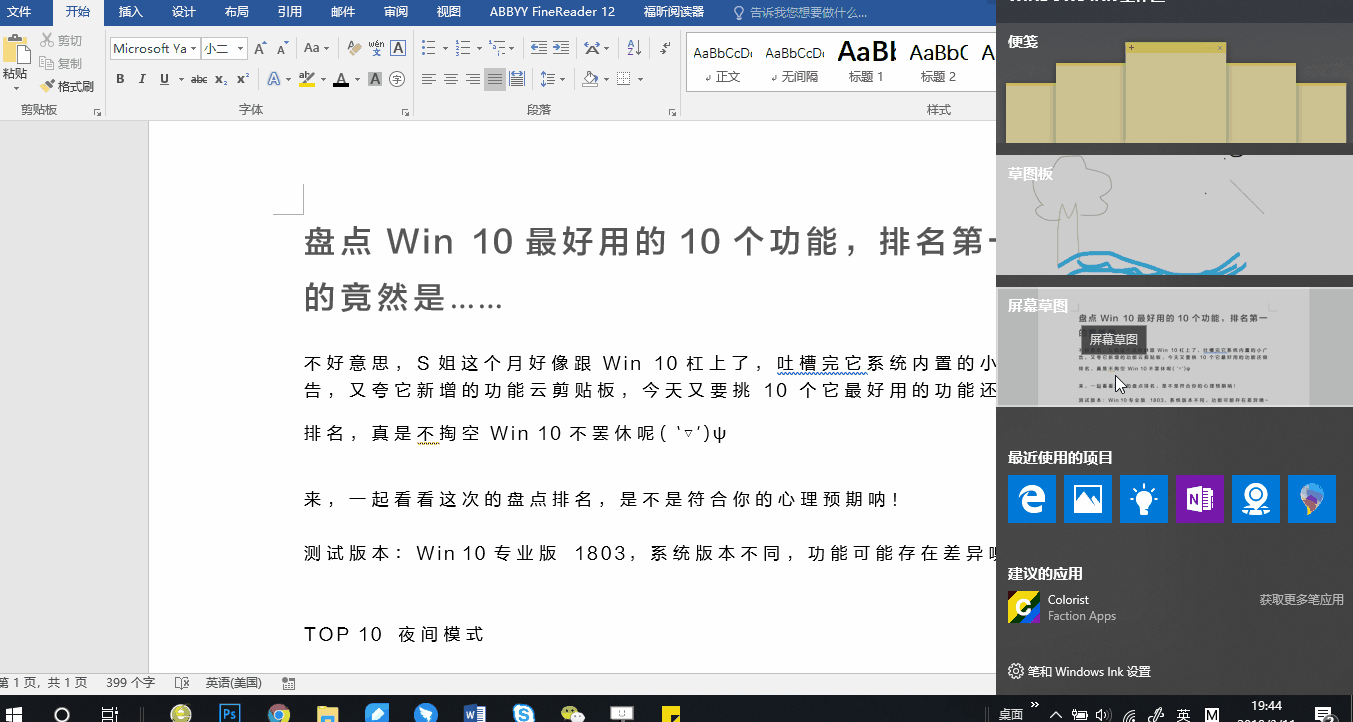Screen dimensions: 1353x722
Task: Click the 获取更多笔应用 link
Action: point(1303,598)
